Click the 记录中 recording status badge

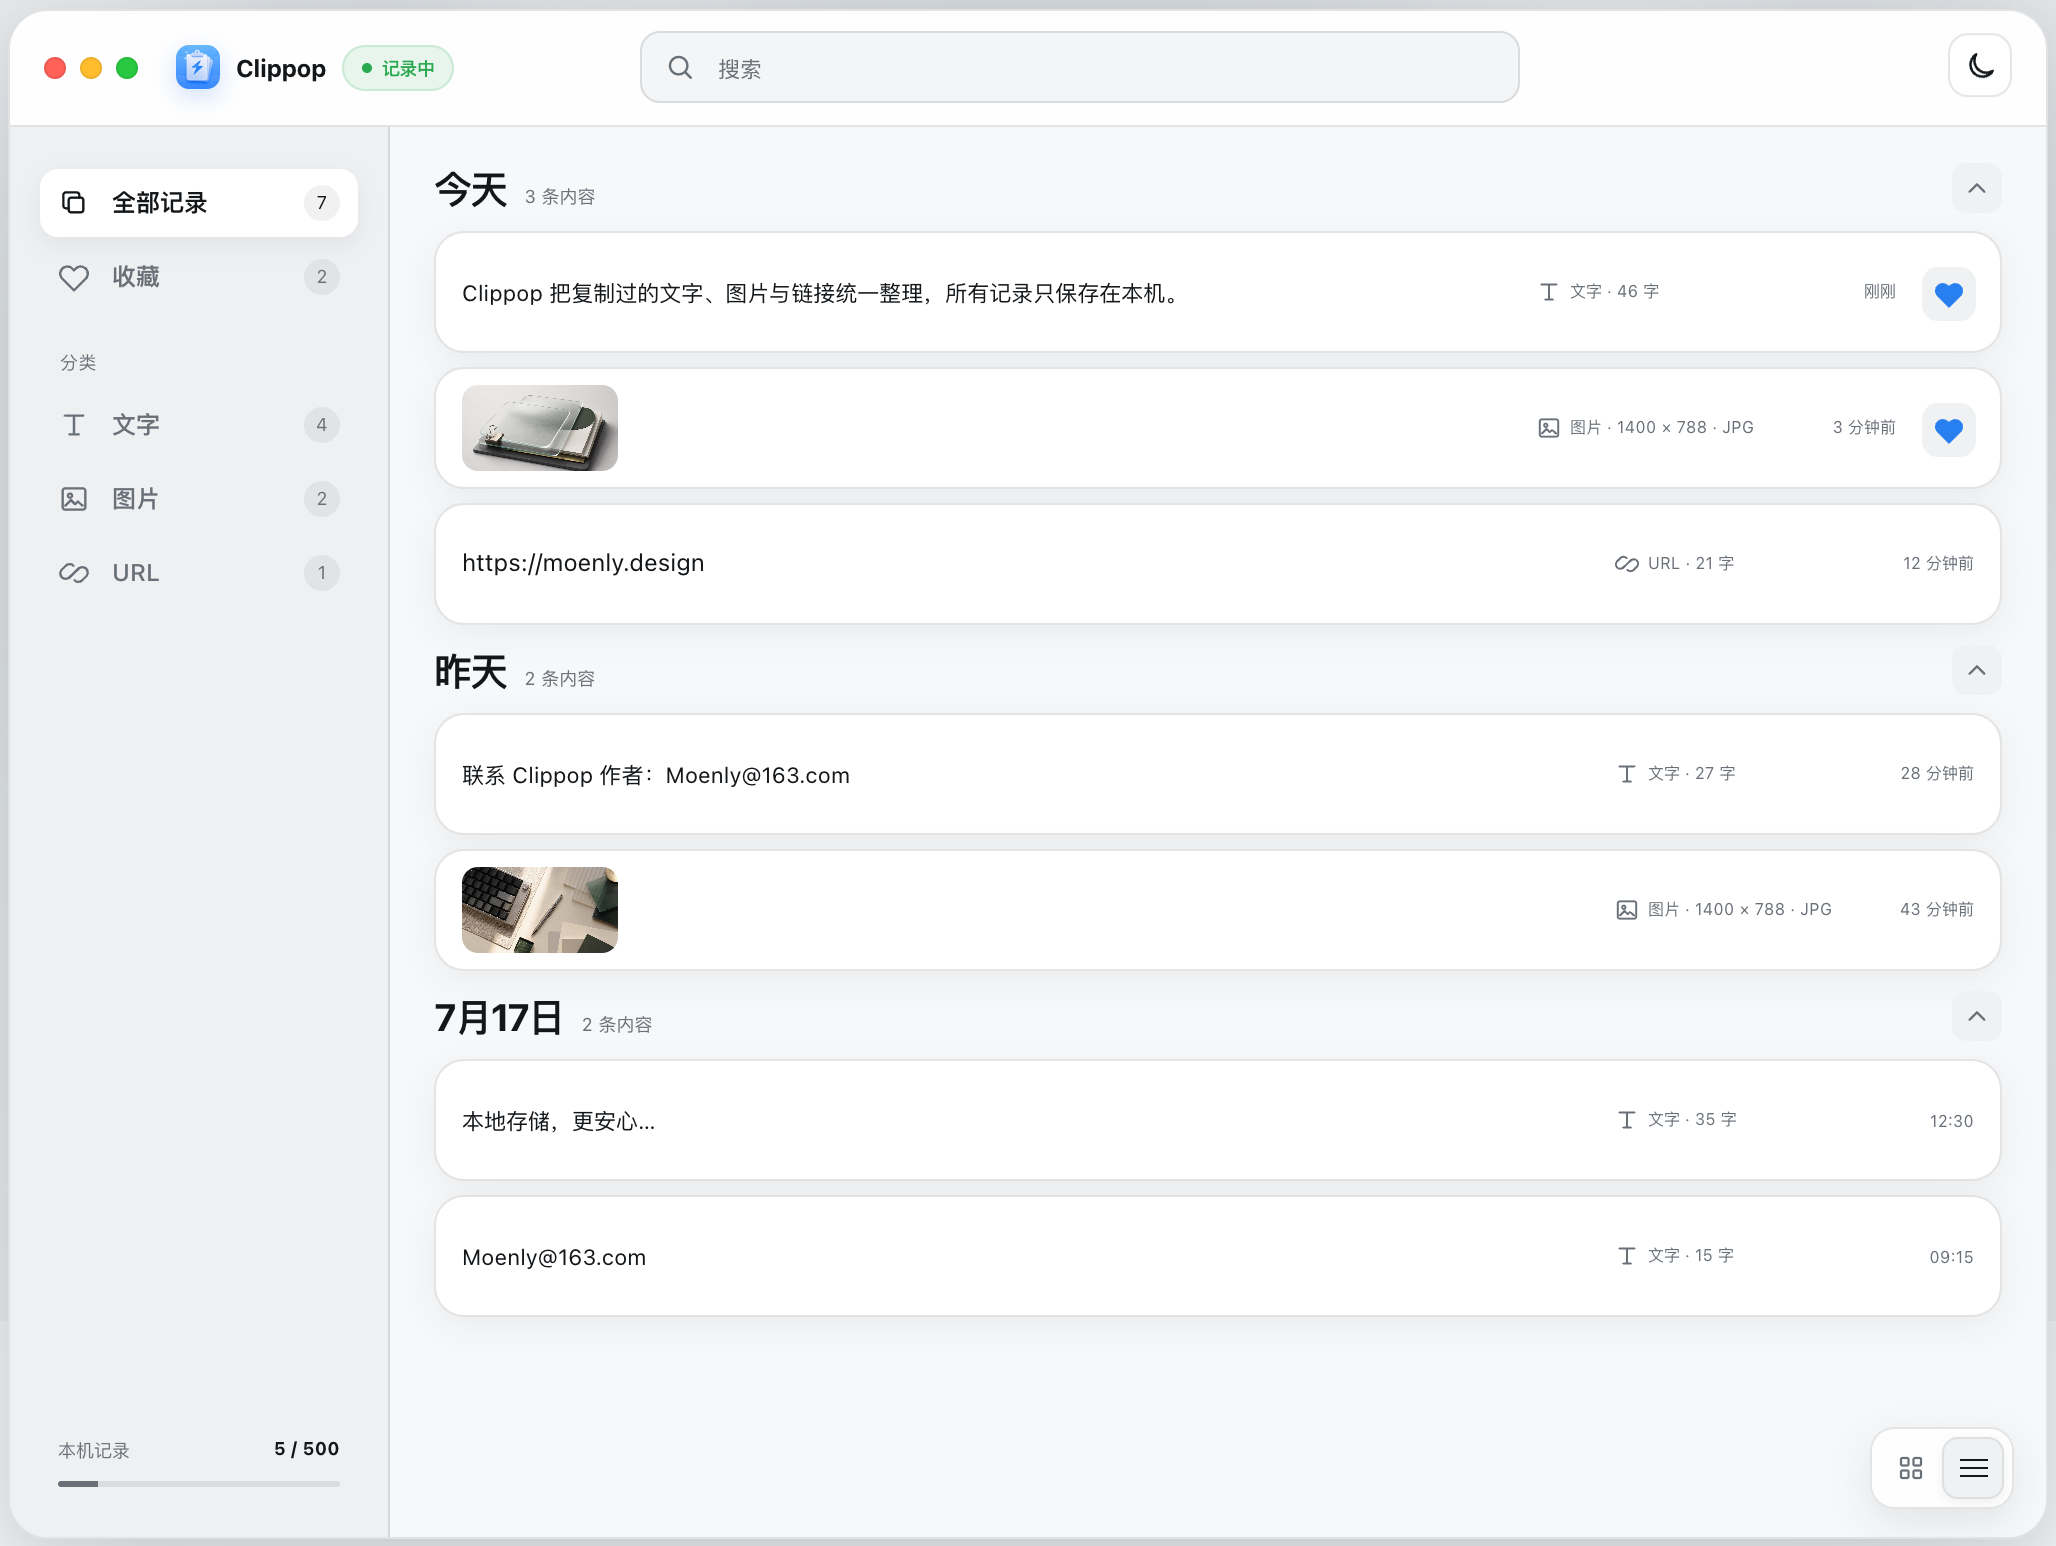(x=398, y=68)
